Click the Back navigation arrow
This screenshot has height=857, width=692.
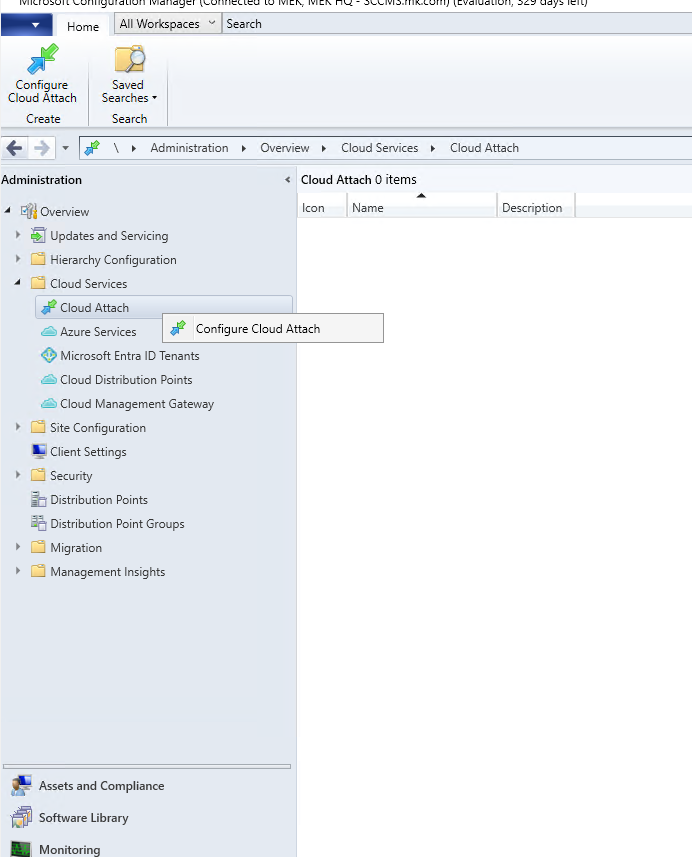coord(14,148)
